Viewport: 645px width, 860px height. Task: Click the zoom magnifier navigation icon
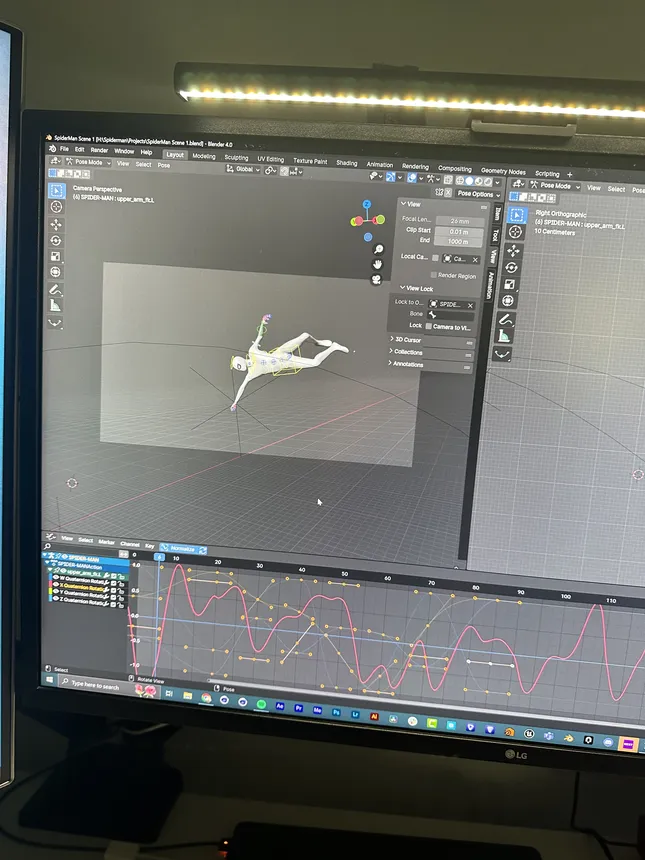(x=378, y=250)
